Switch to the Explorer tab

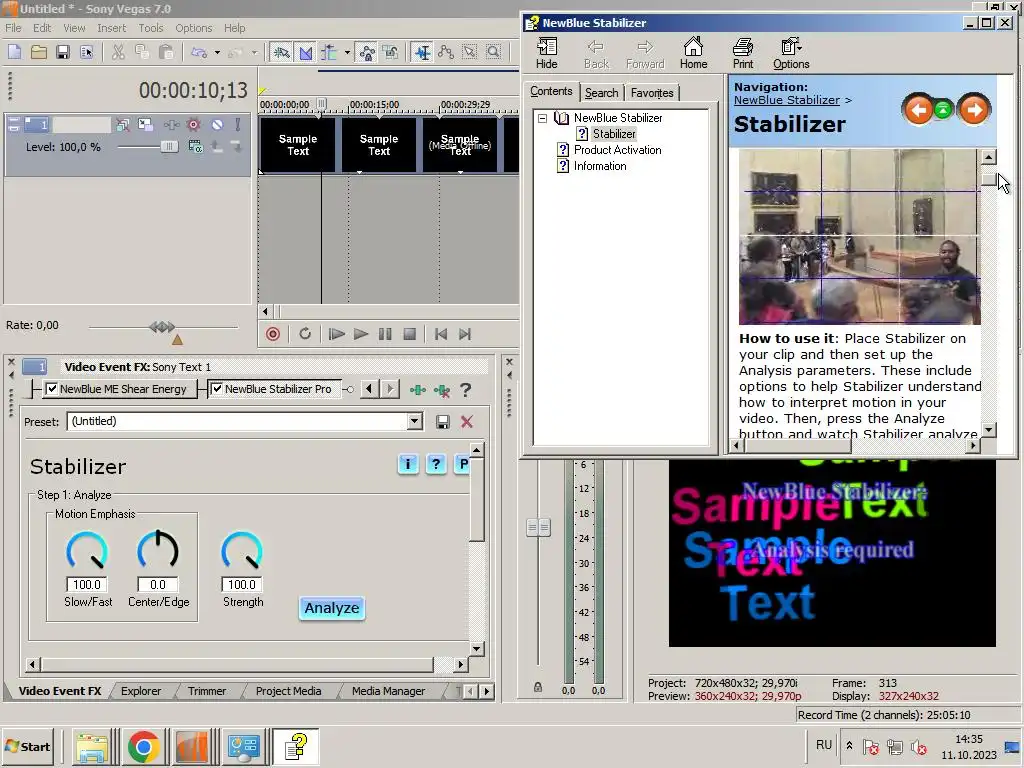click(x=141, y=691)
